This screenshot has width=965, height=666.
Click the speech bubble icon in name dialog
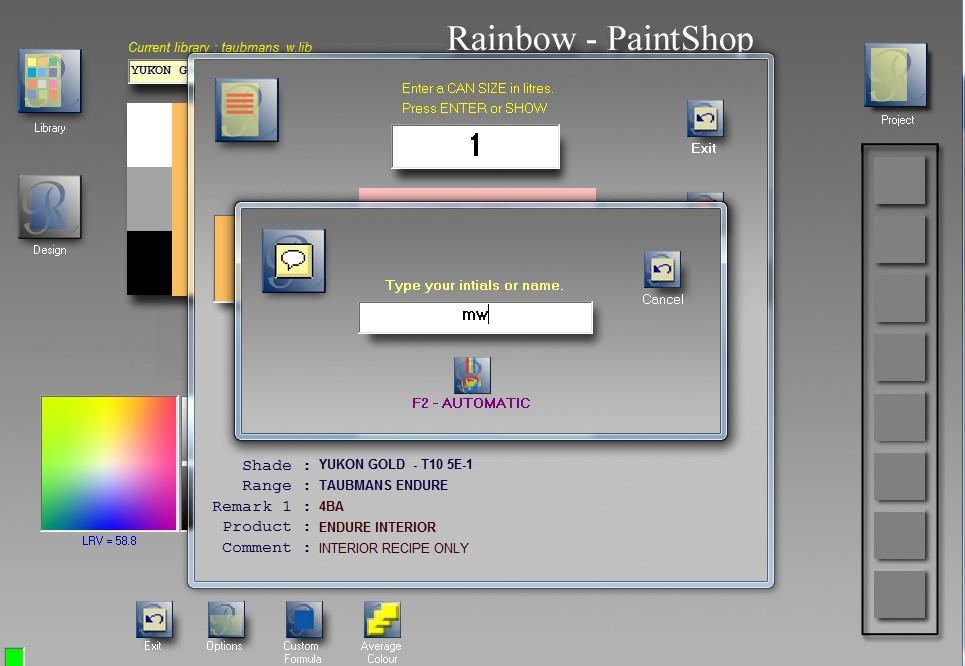pos(294,261)
